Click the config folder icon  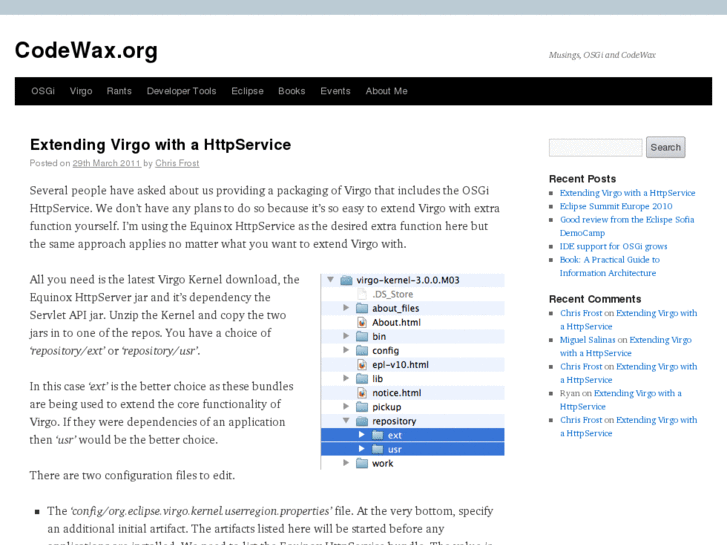[362, 351]
